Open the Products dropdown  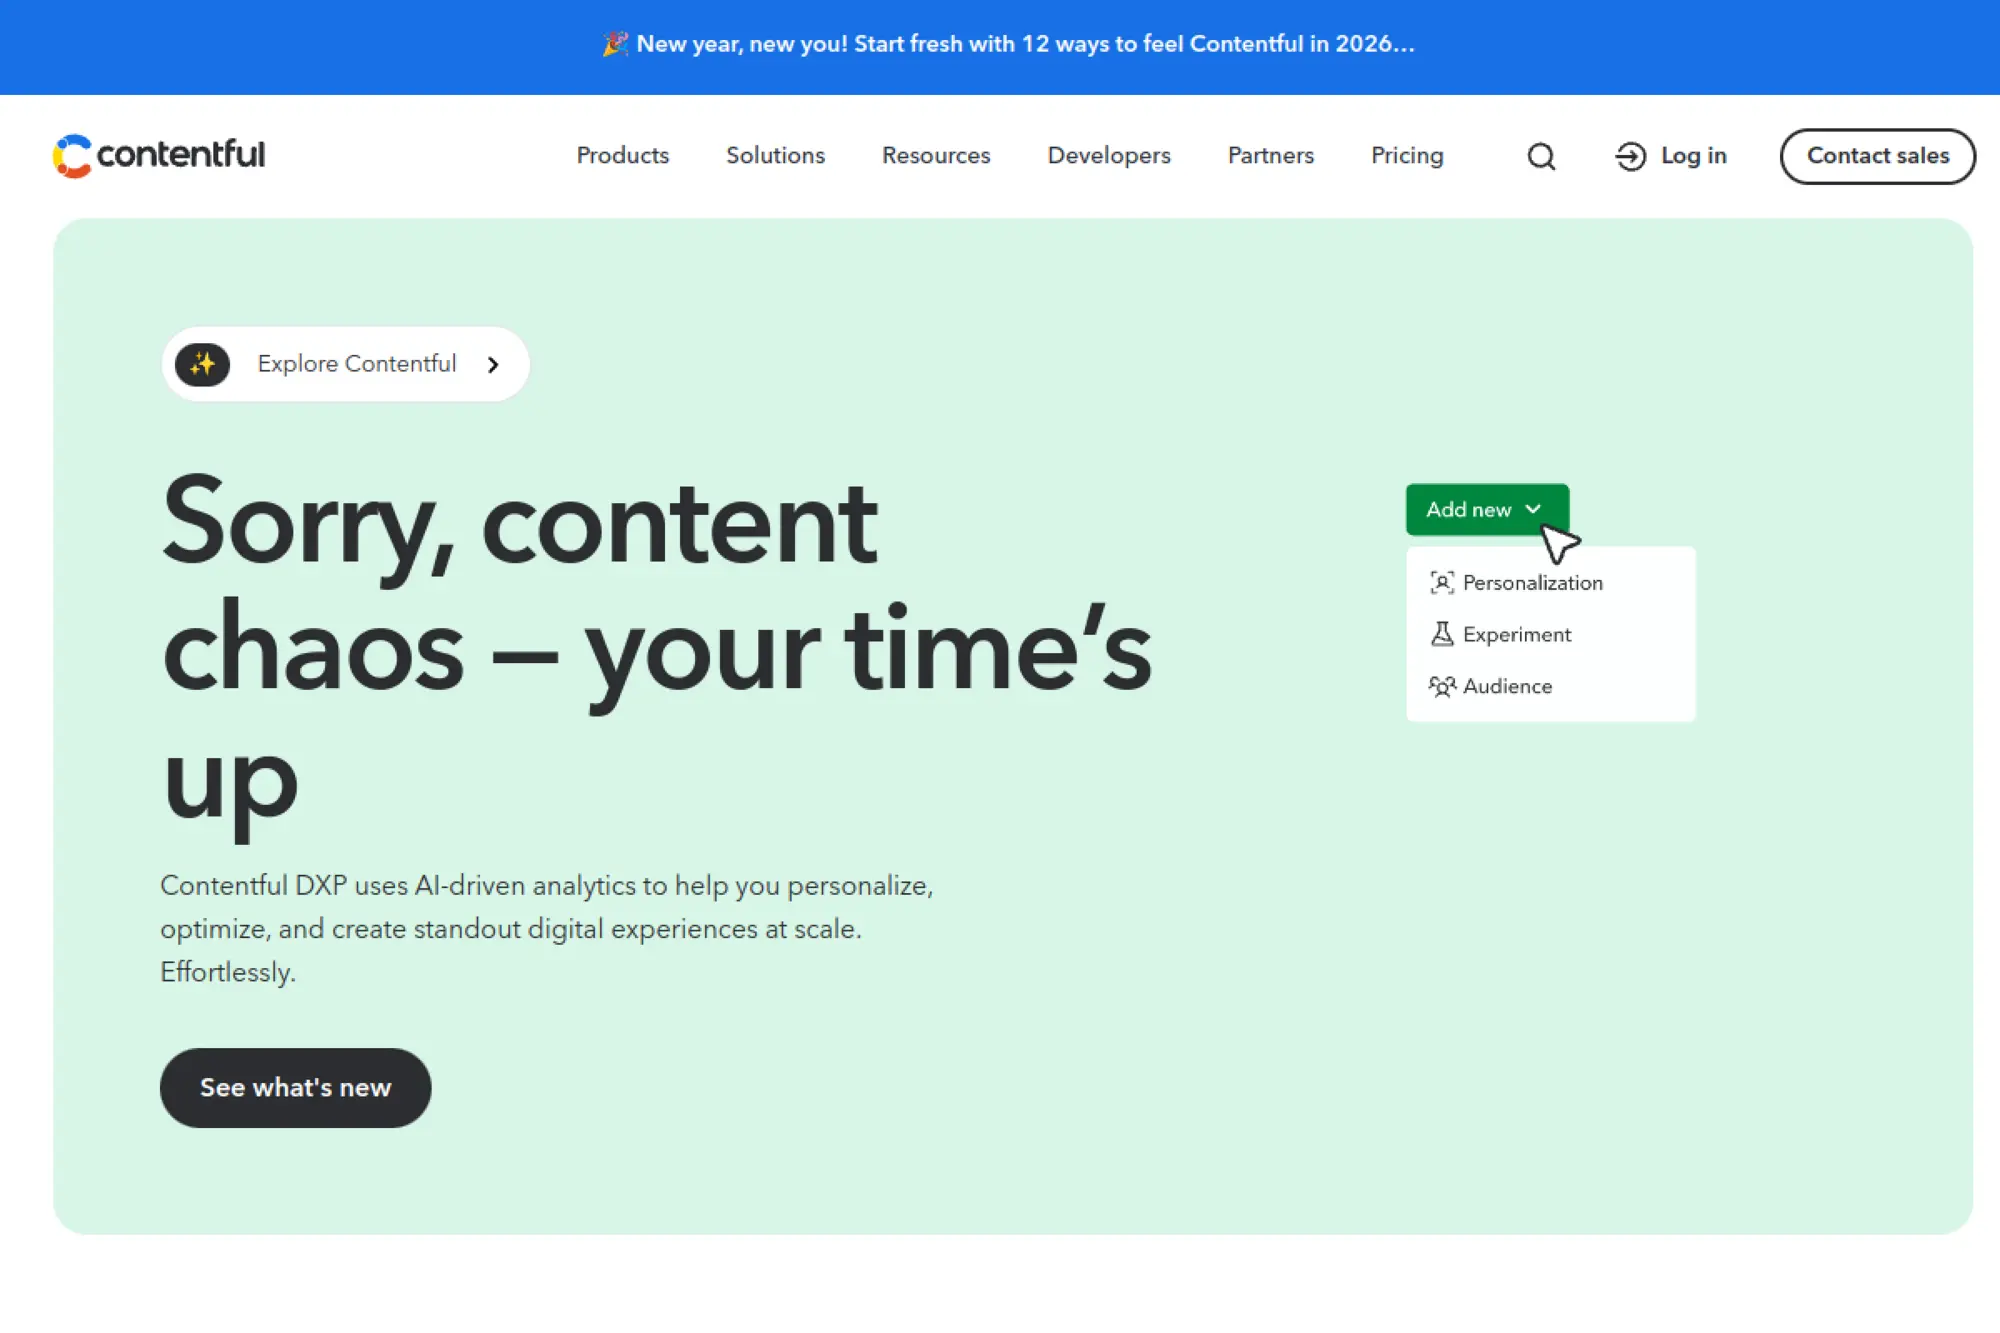tap(622, 156)
